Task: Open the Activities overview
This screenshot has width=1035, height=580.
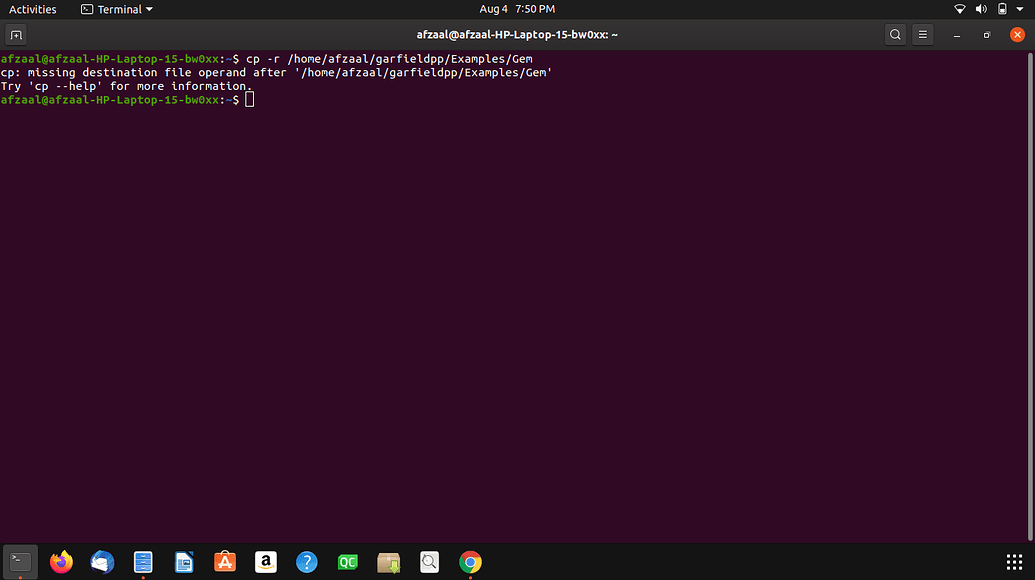Action: [32, 9]
